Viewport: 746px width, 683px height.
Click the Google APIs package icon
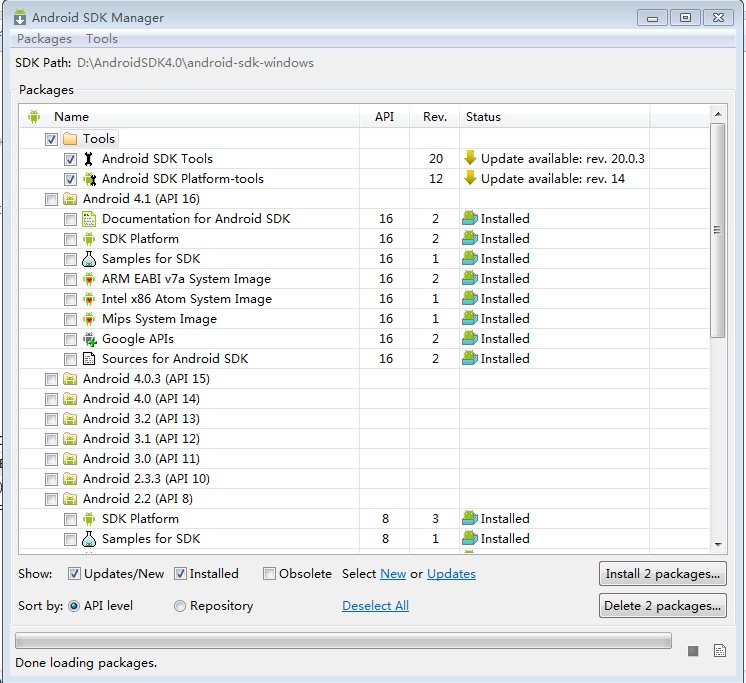point(89,339)
